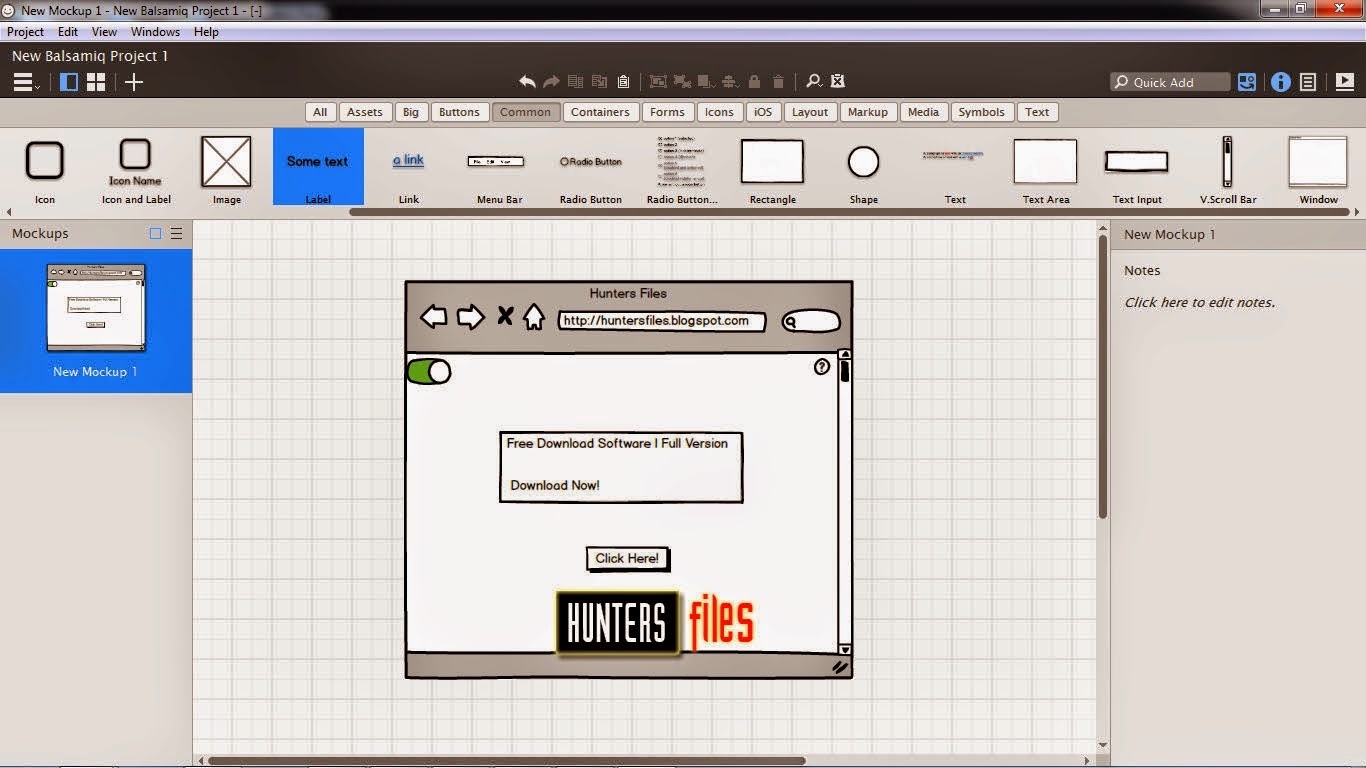This screenshot has width=1366, height=768.
Task: Switch to the iOS library tab
Action: (x=763, y=112)
